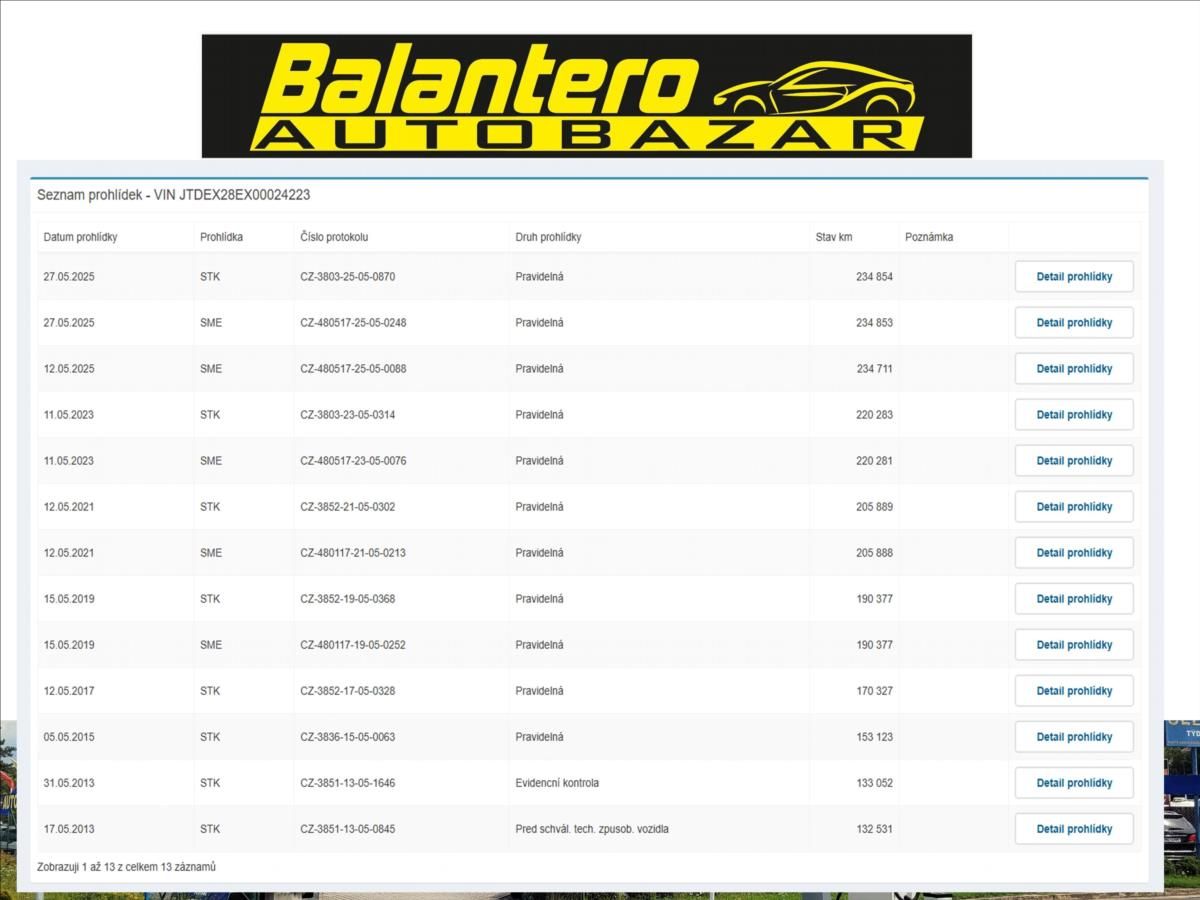This screenshot has height=900, width=1200.
Task: Click the Prohlídka column header
Action: [x=221, y=237]
